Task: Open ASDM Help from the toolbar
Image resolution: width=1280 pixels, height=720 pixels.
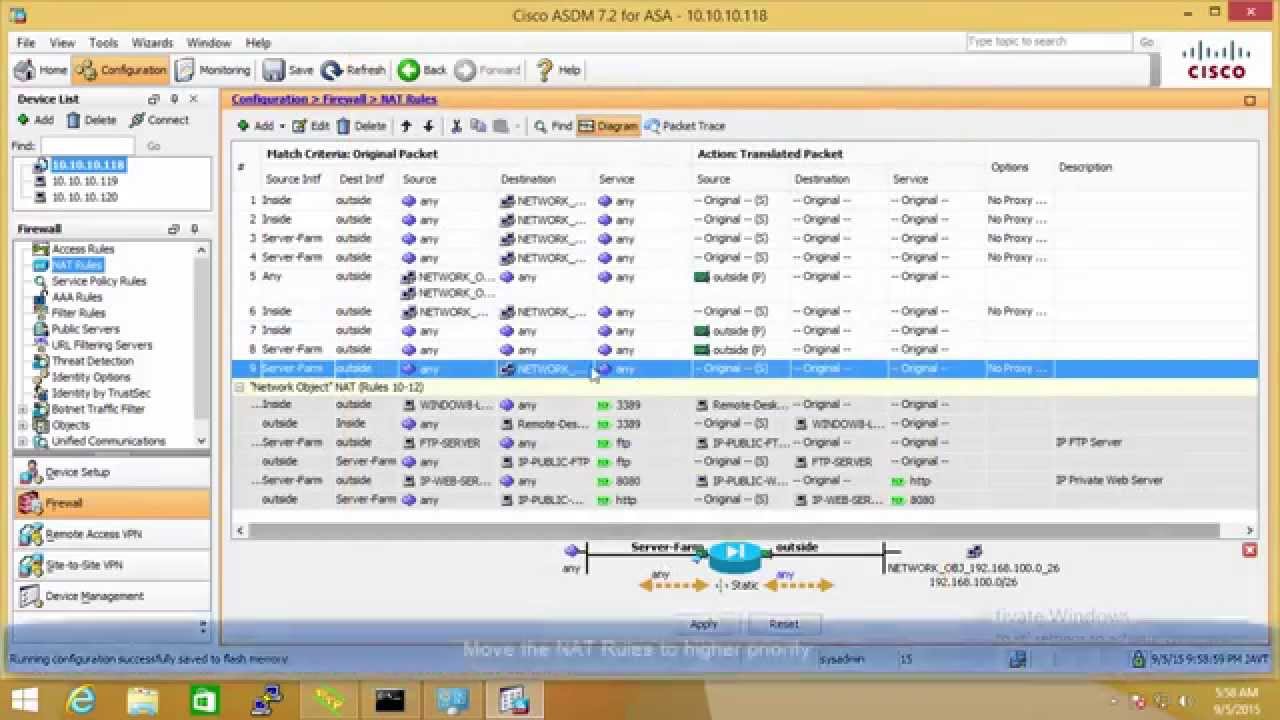Action: (x=558, y=70)
